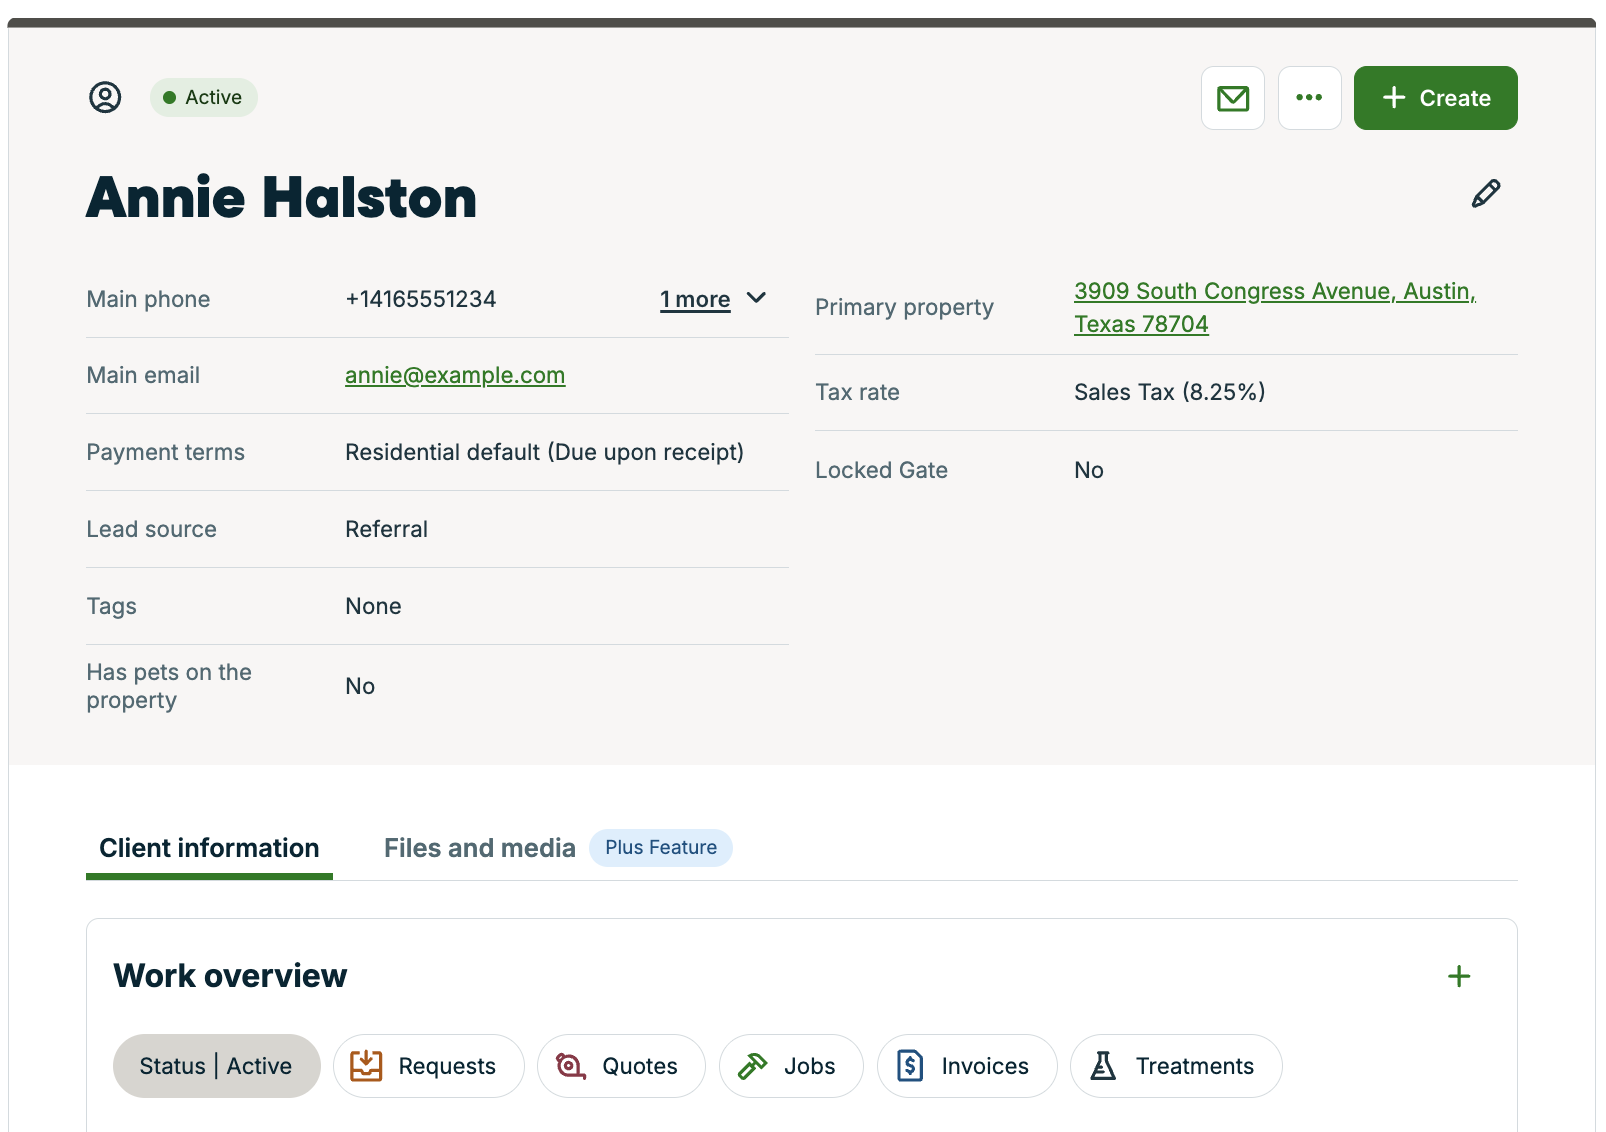Expand the '1 more' phone numbers chevron
This screenshot has height=1132, width=1606.
coord(757,298)
